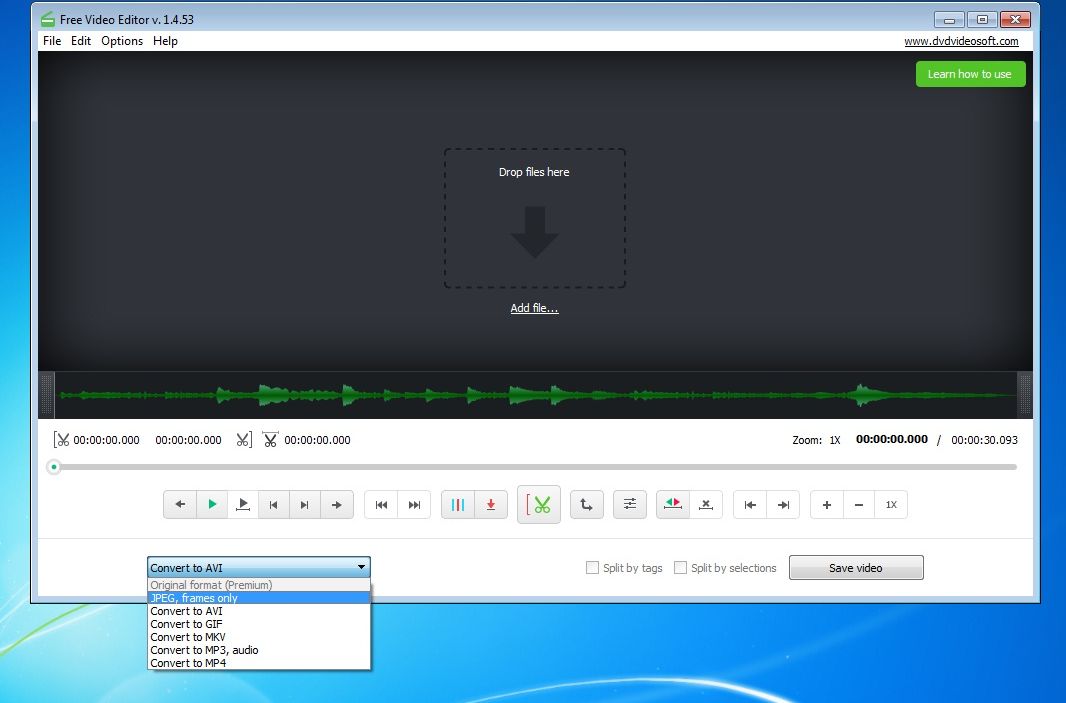Close the Free Video Editor window

[1016, 20]
